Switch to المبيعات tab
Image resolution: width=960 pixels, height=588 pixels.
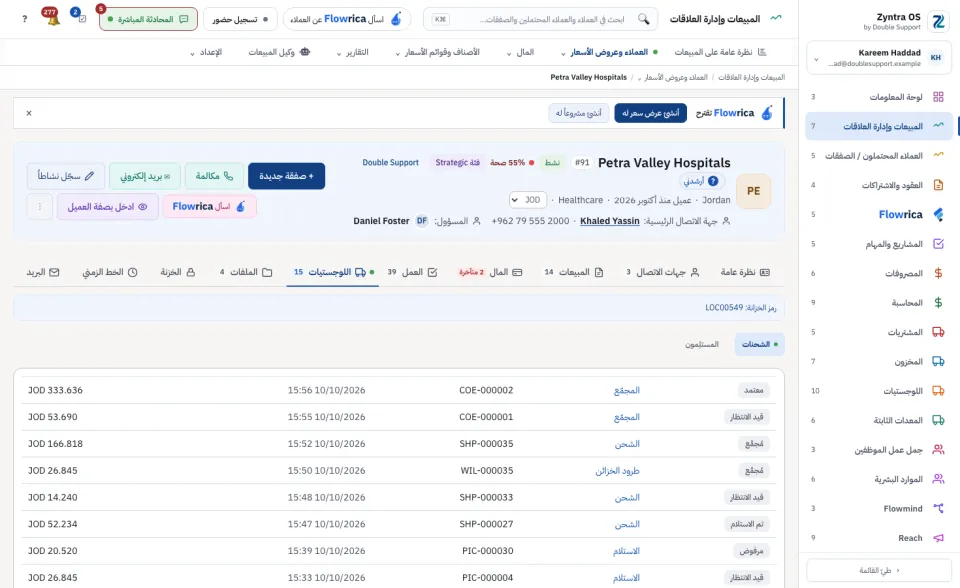coord(574,272)
